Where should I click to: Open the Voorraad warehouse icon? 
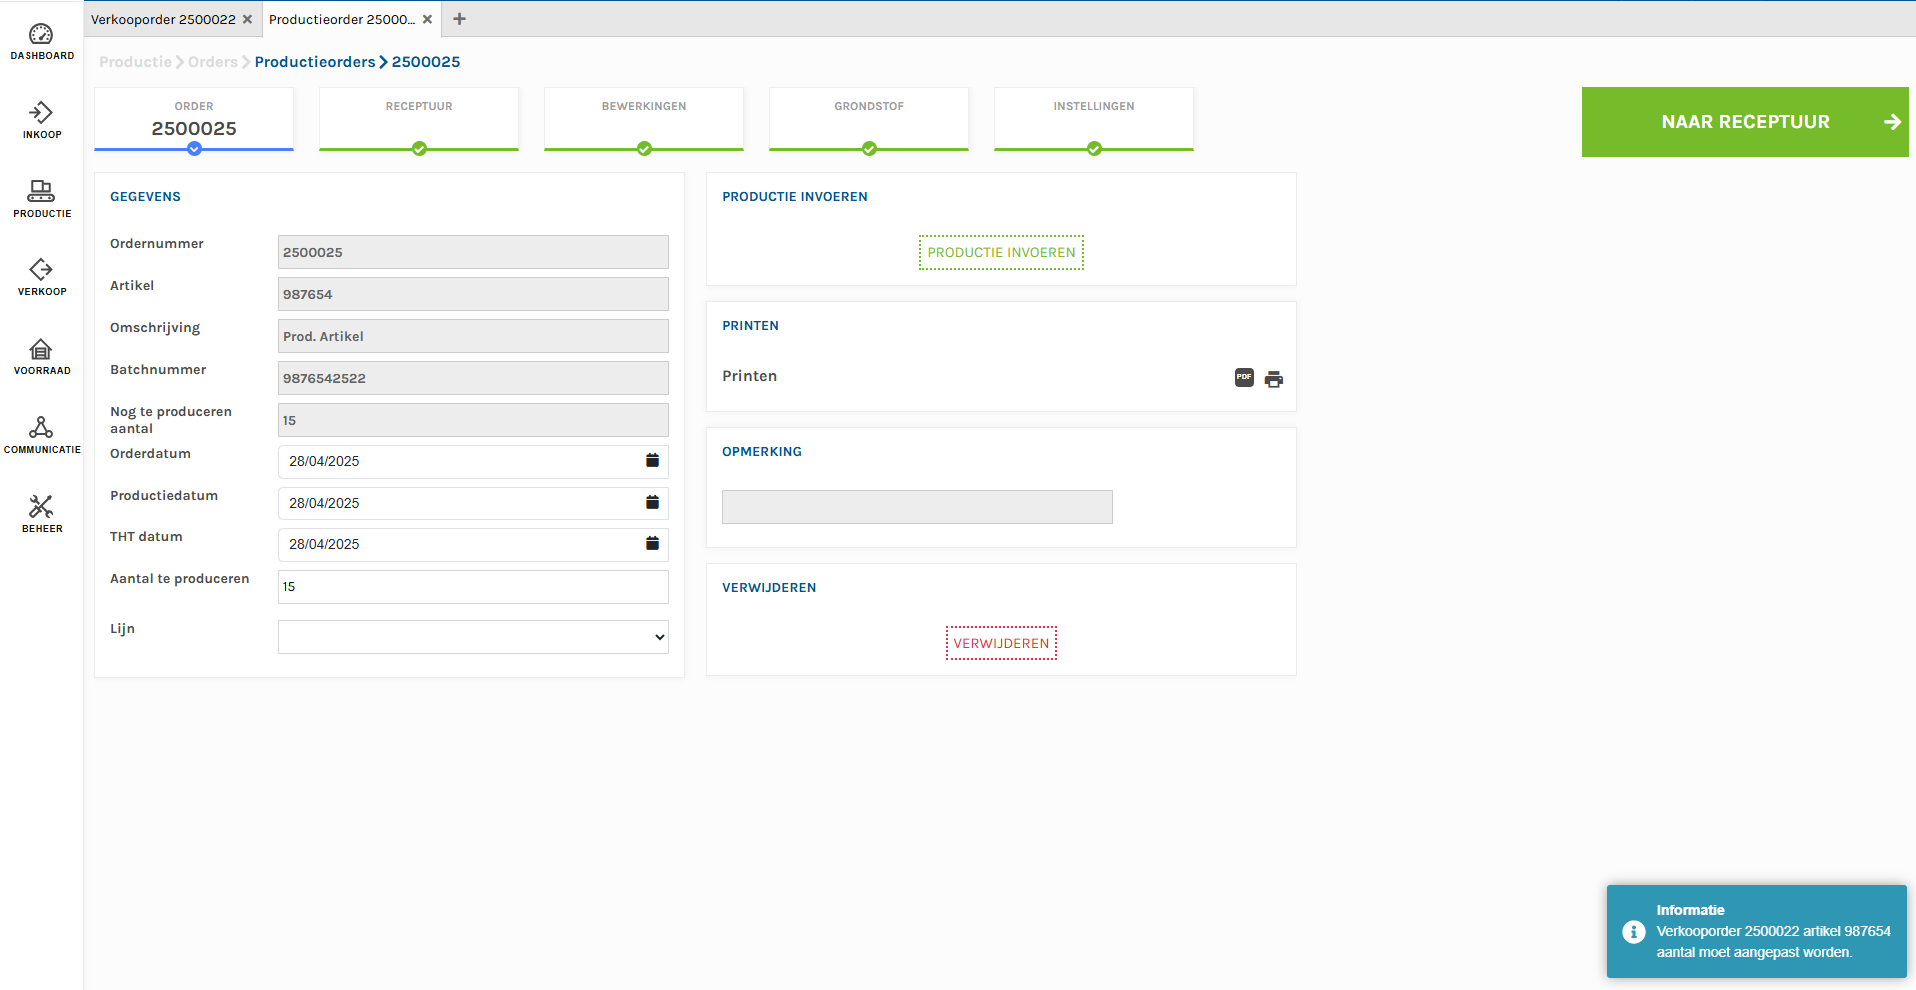click(41, 356)
